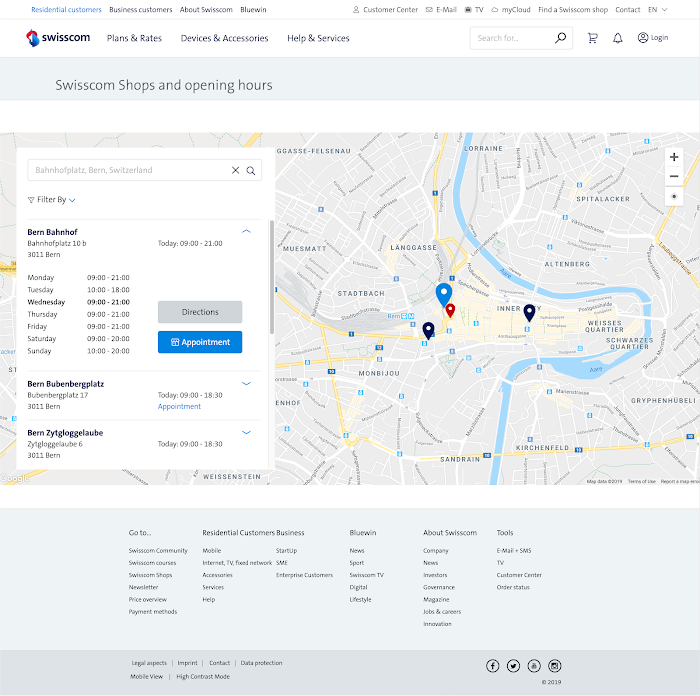Click the shop finder search magnifier

(x=251, y=171)
